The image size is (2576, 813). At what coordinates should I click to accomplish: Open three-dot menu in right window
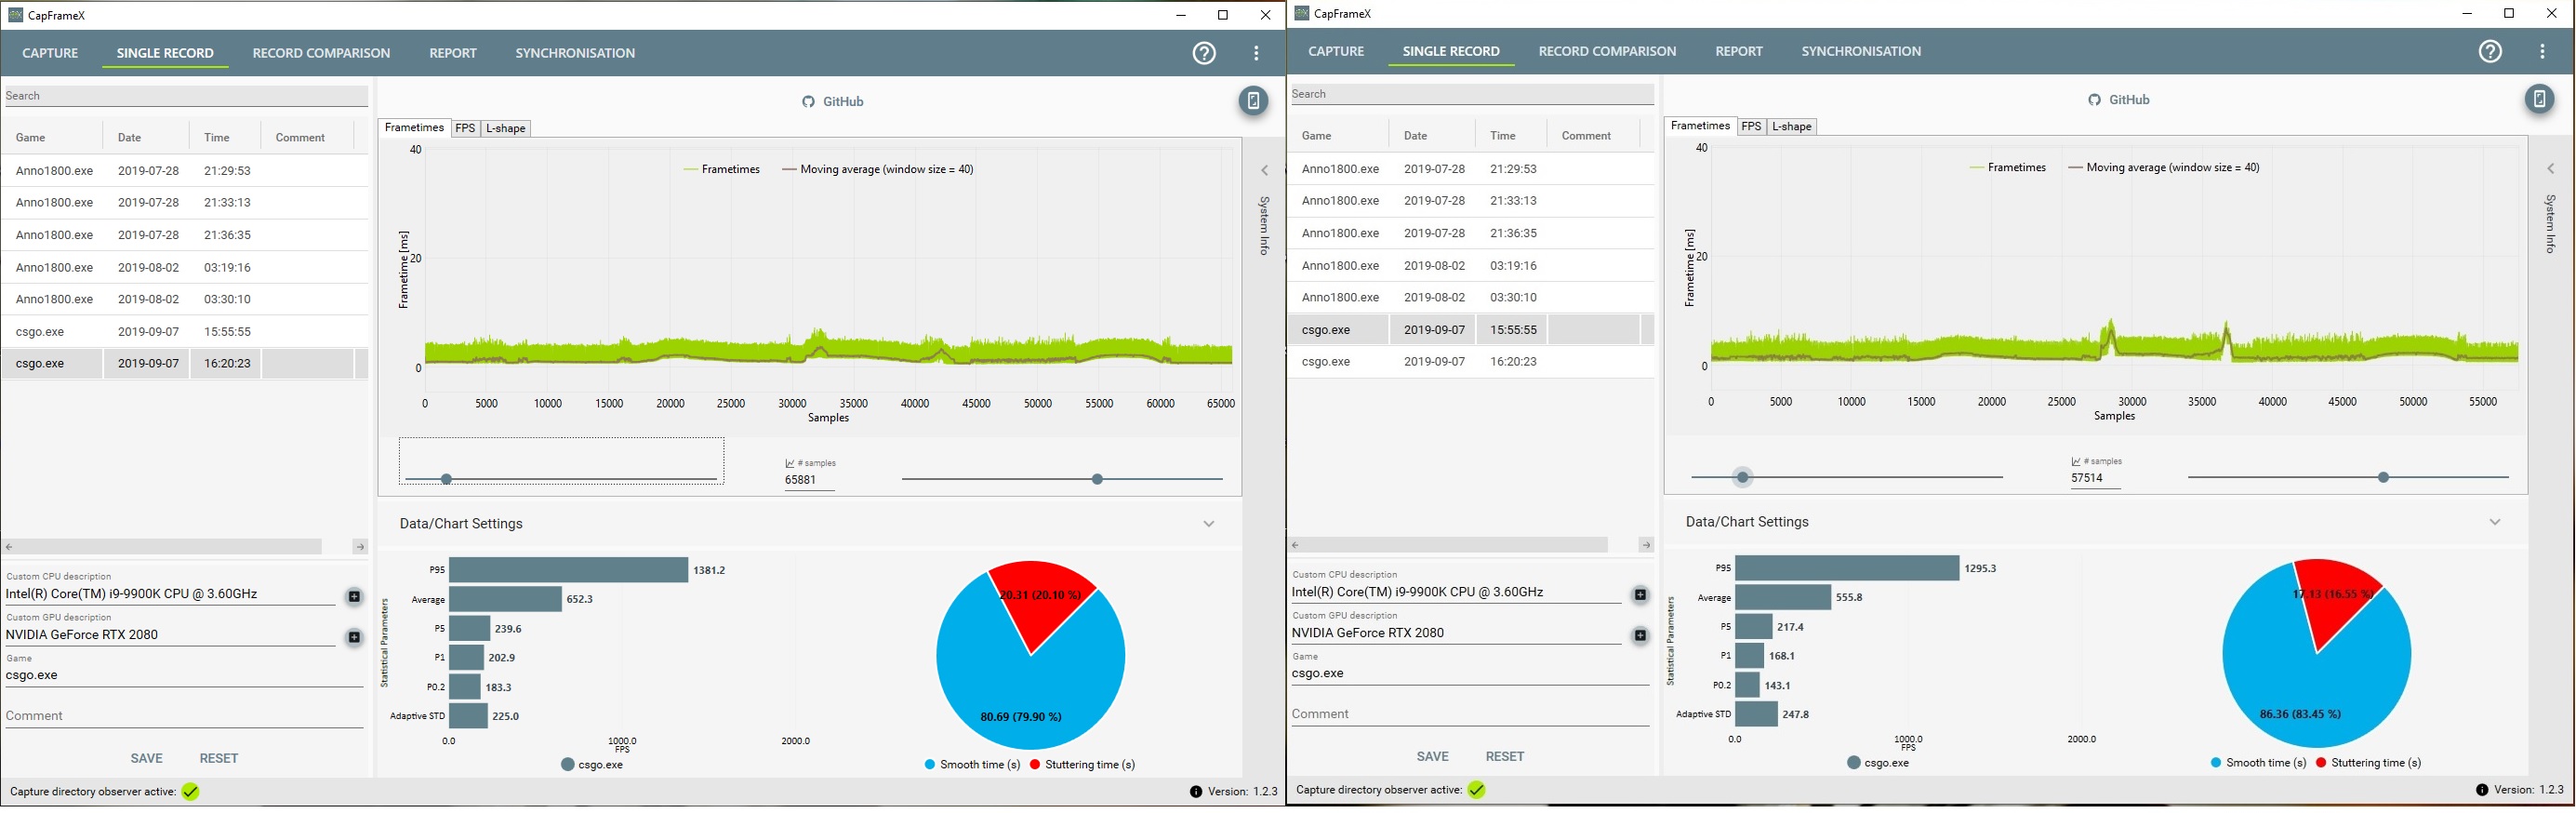pos(2542,51)
